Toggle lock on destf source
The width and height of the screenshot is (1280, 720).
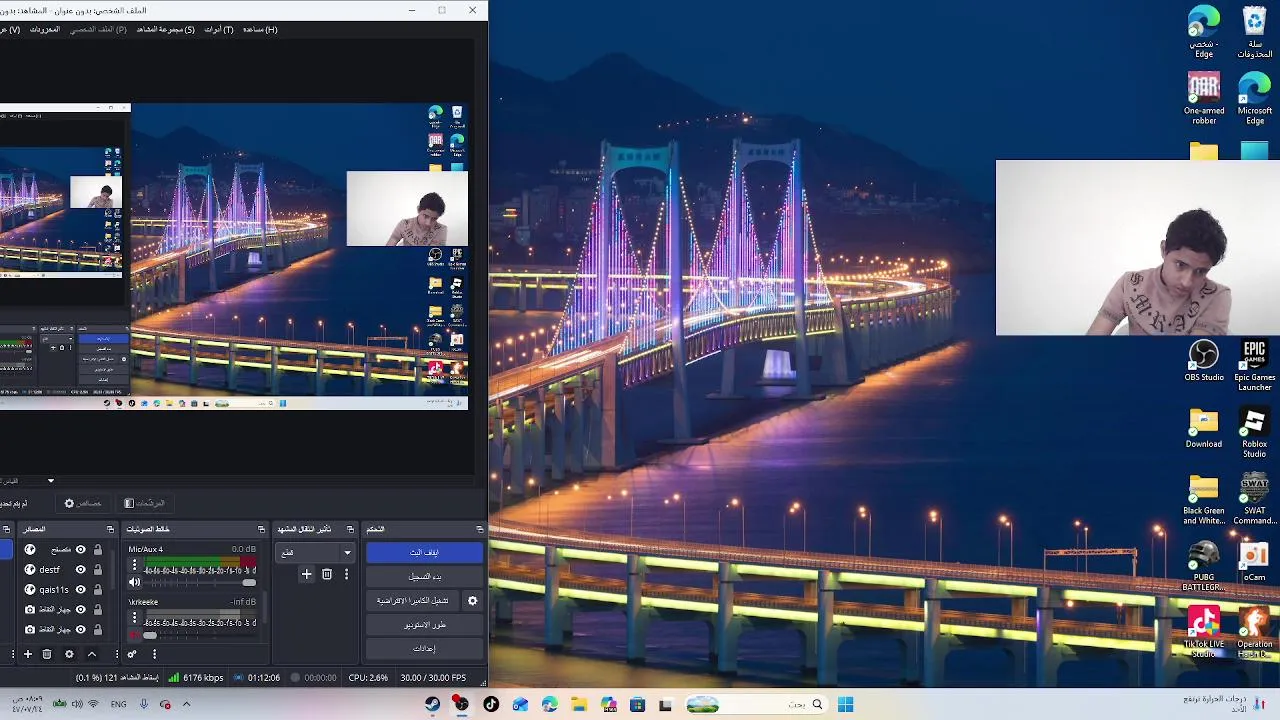[x=97, y=569]
